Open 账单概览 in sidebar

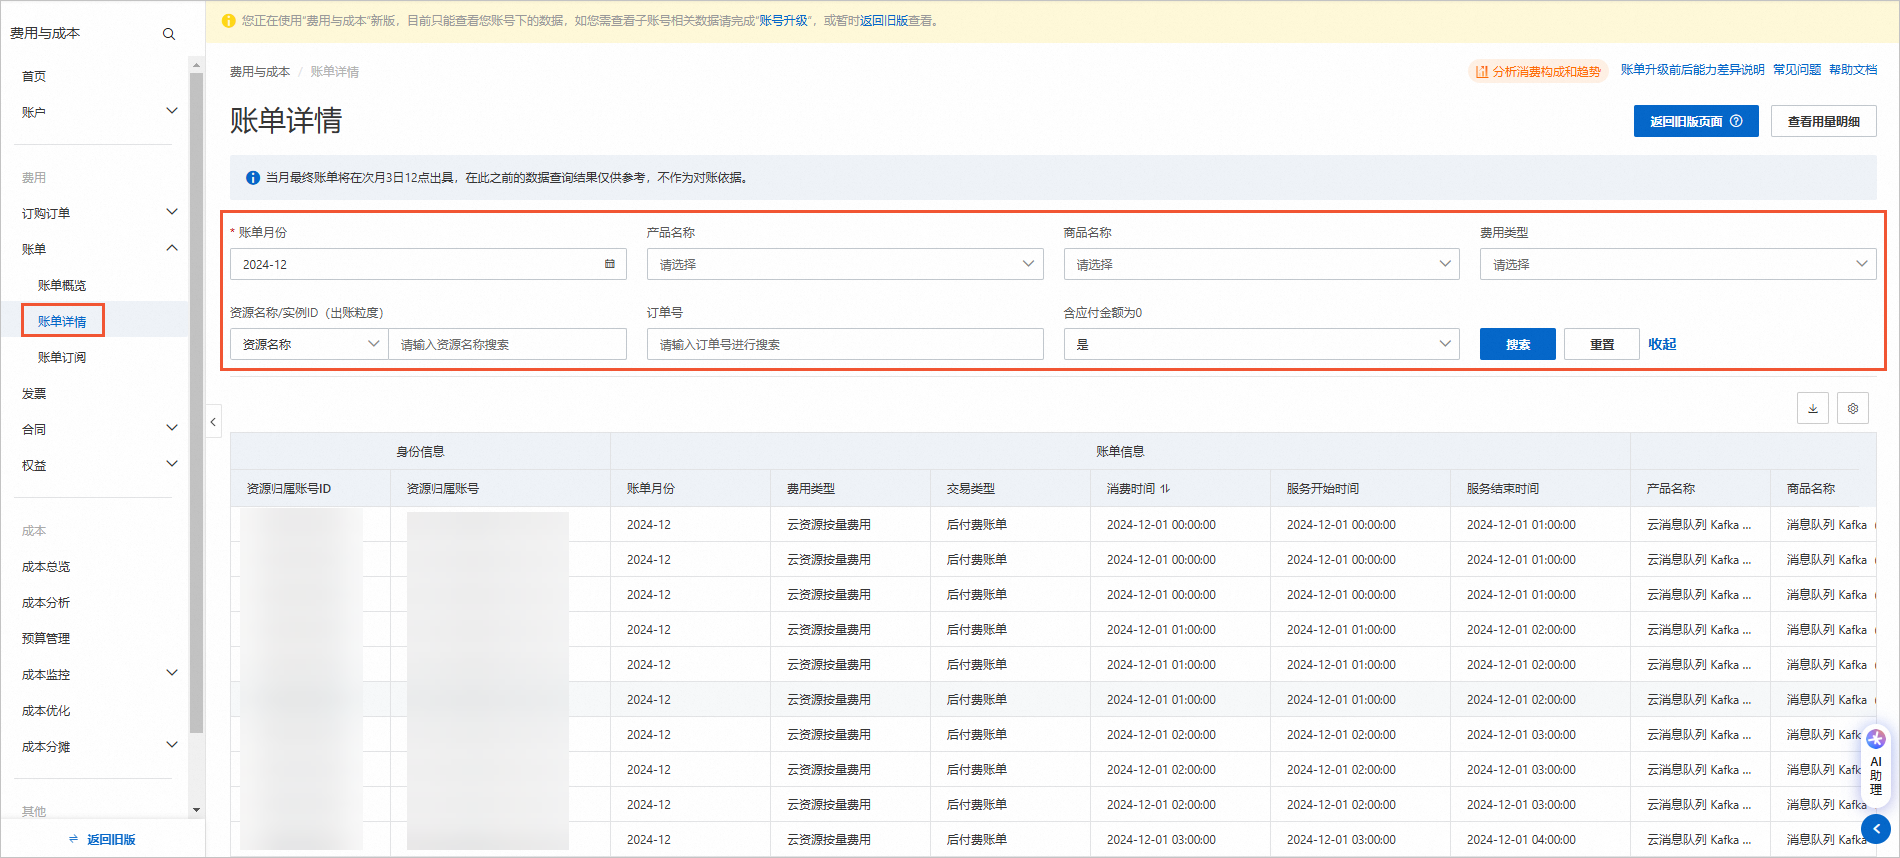tap(62, 286)
